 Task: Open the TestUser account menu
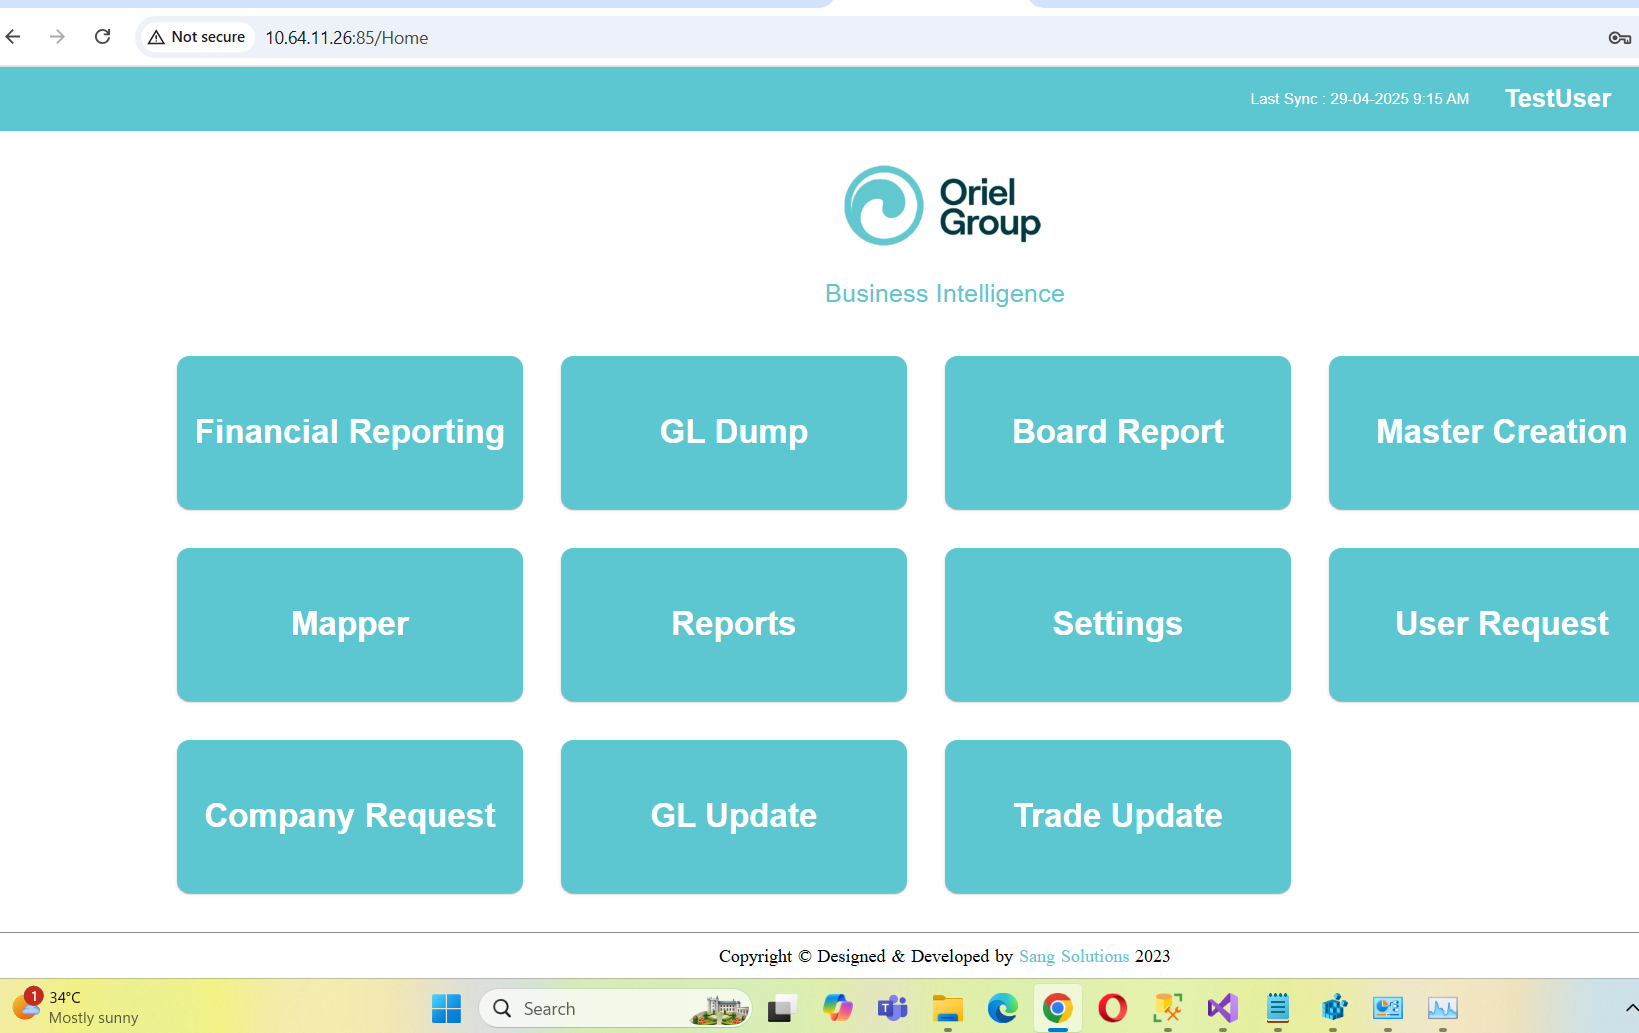click(x=1557, y=99)
